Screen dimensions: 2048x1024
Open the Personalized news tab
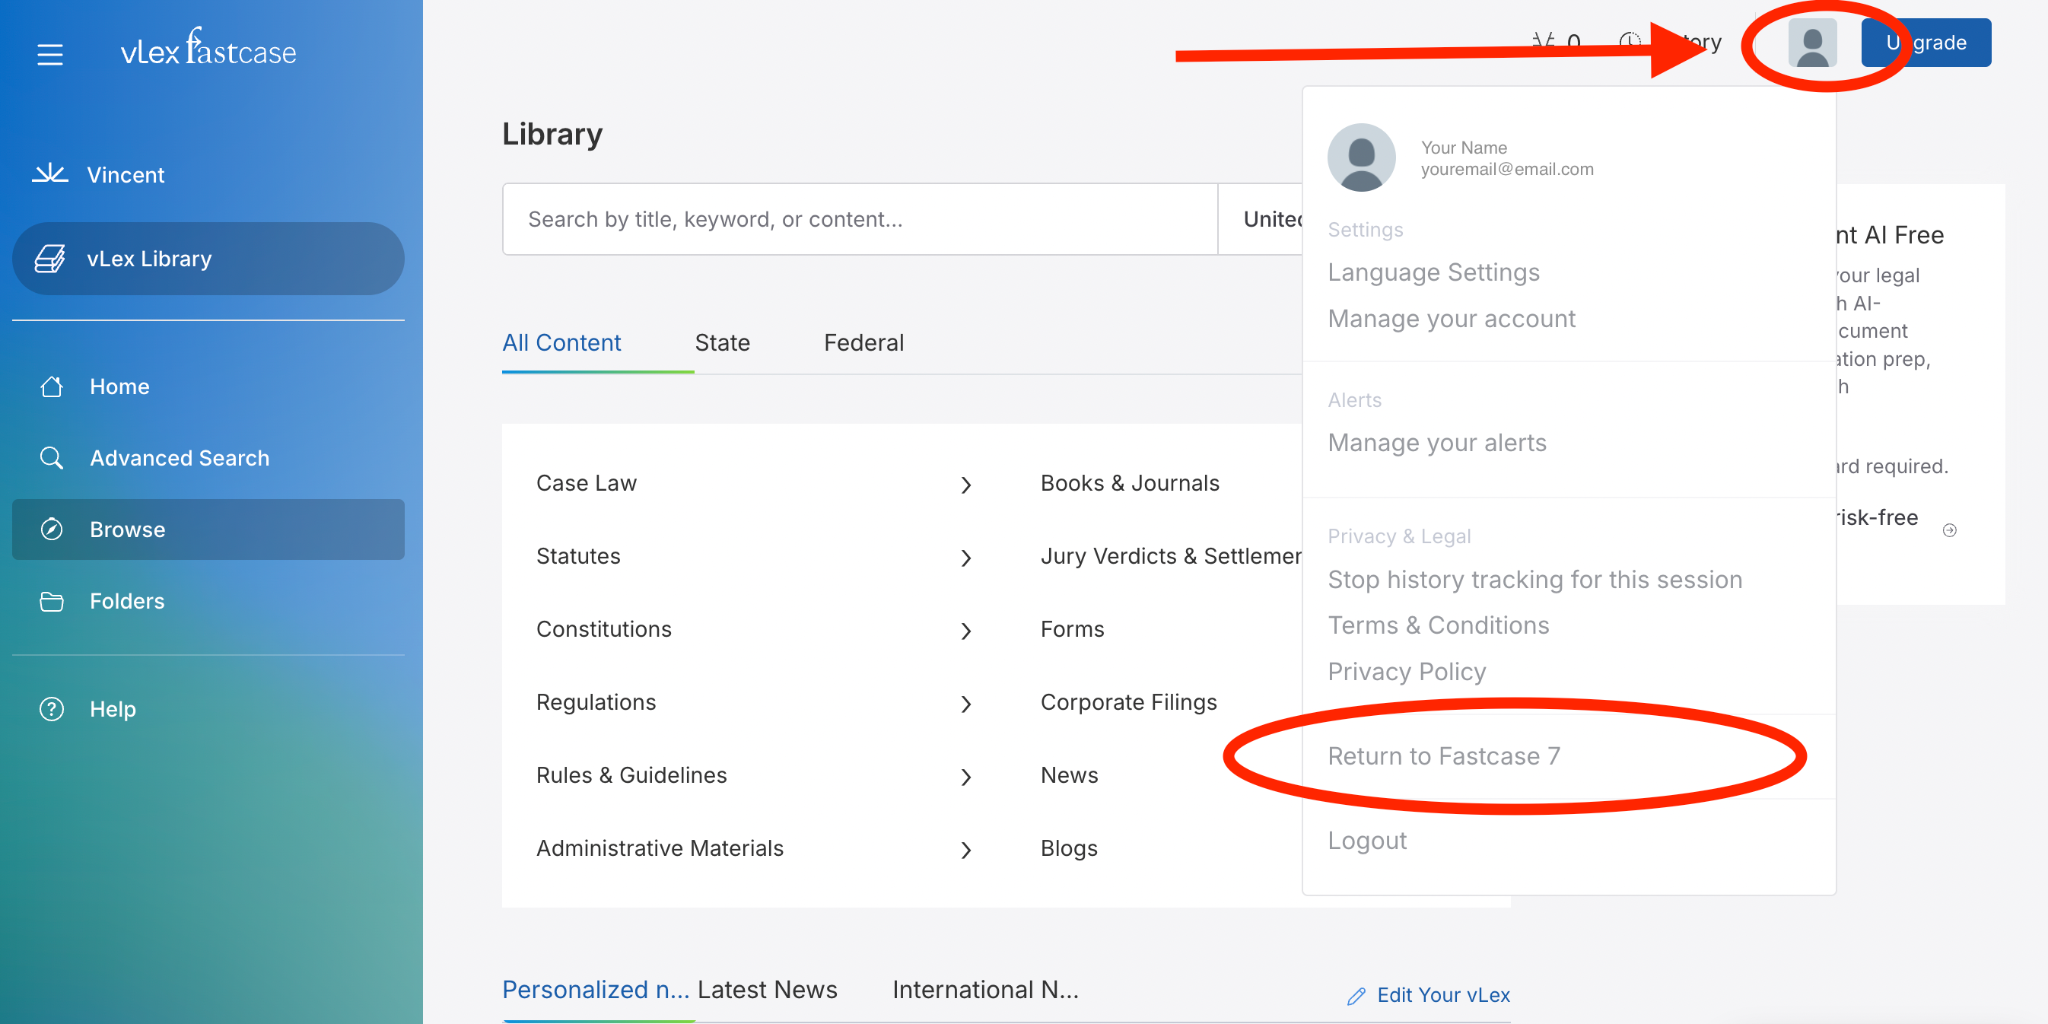pyautogui.click(x=596, y=990)
